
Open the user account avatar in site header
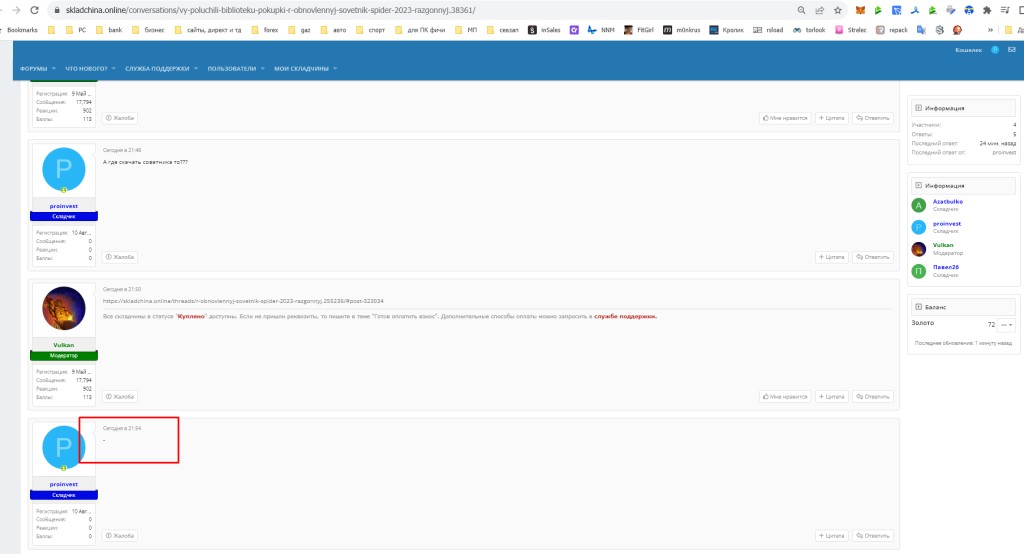pos(995,50)
